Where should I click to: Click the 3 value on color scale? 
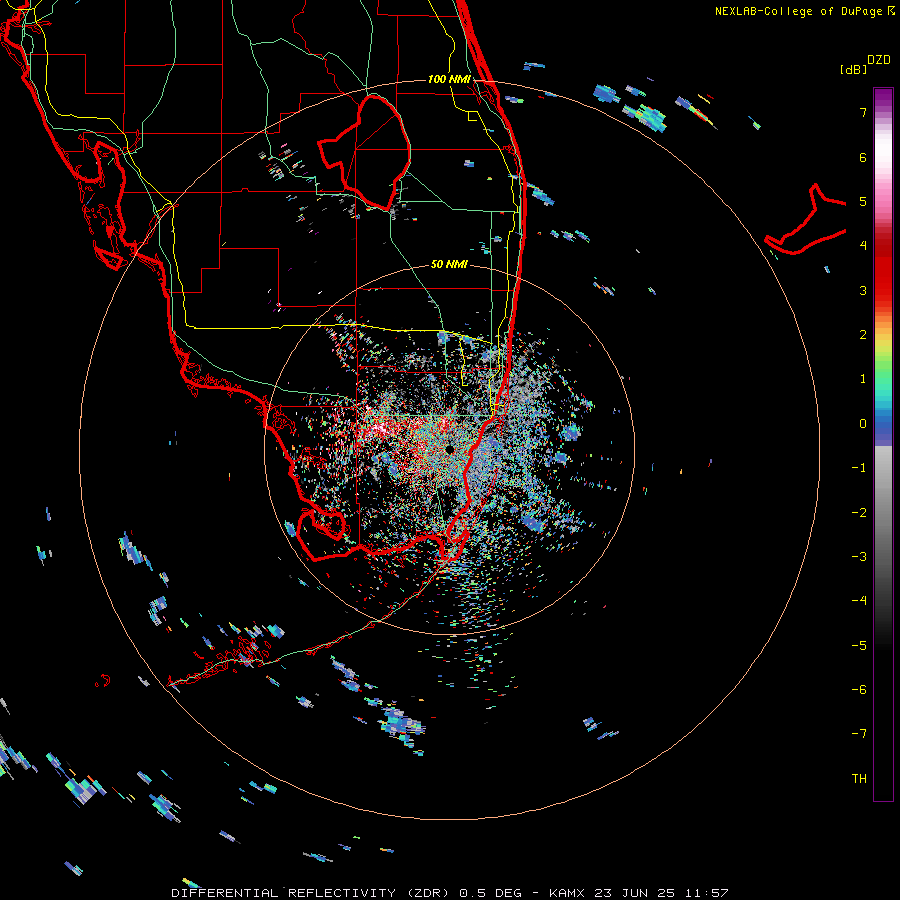pos(863,290)
